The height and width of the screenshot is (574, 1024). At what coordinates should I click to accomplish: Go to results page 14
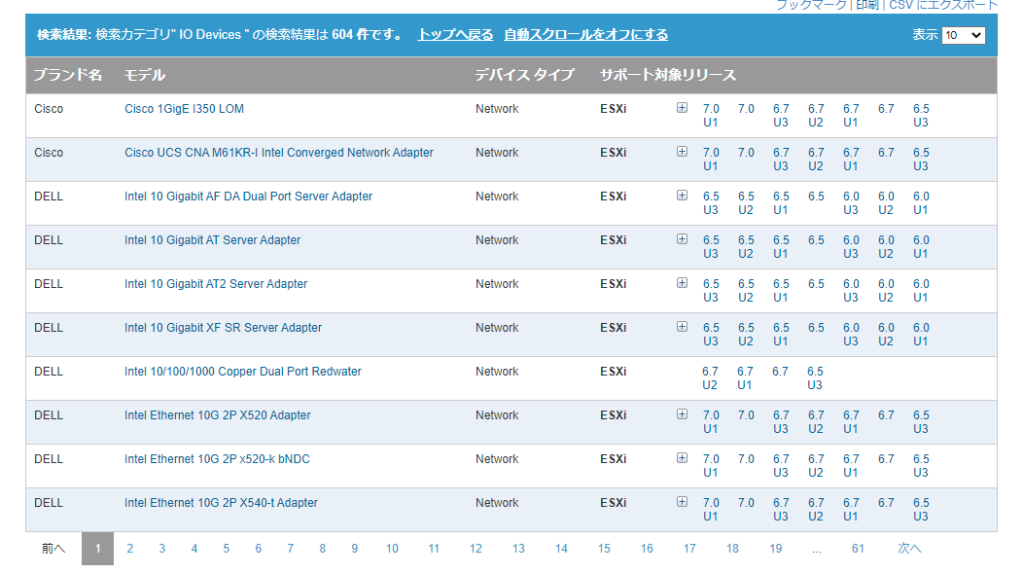[x=561, y=549]
